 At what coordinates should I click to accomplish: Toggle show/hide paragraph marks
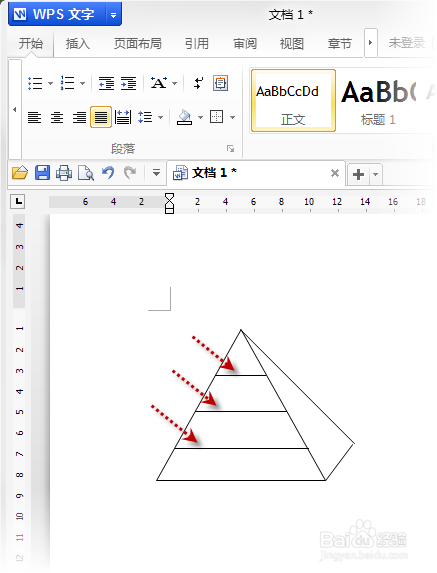coord(198,83)
